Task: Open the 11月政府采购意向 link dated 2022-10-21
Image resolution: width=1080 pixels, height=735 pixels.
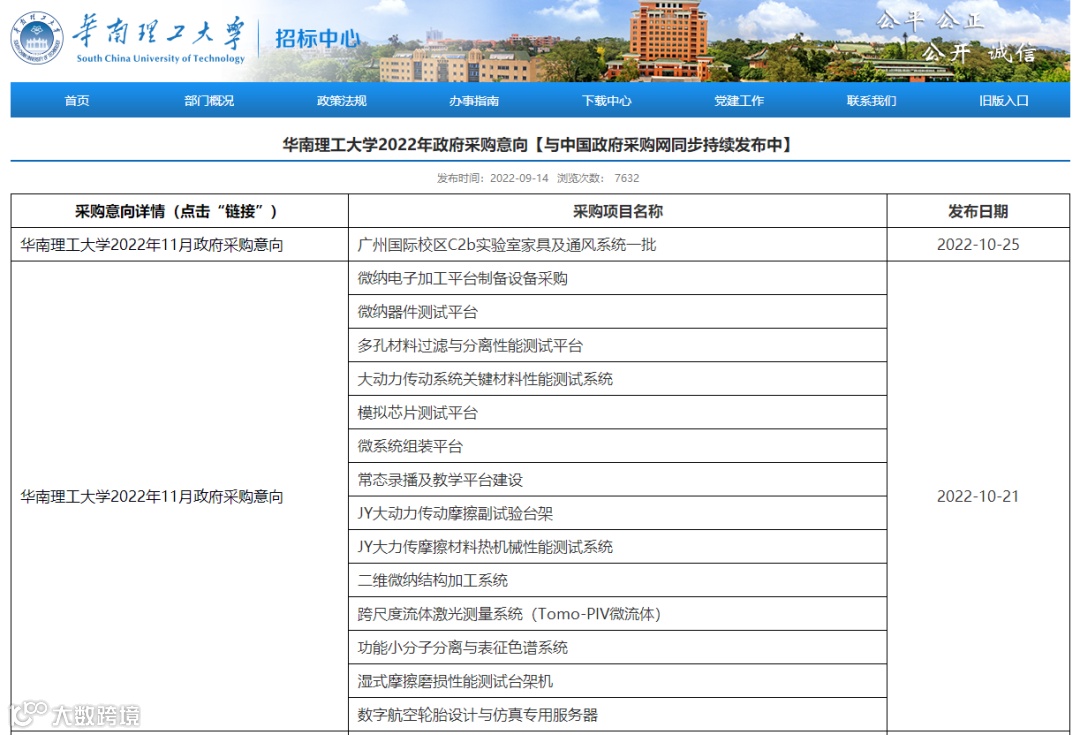Action: 152,497
